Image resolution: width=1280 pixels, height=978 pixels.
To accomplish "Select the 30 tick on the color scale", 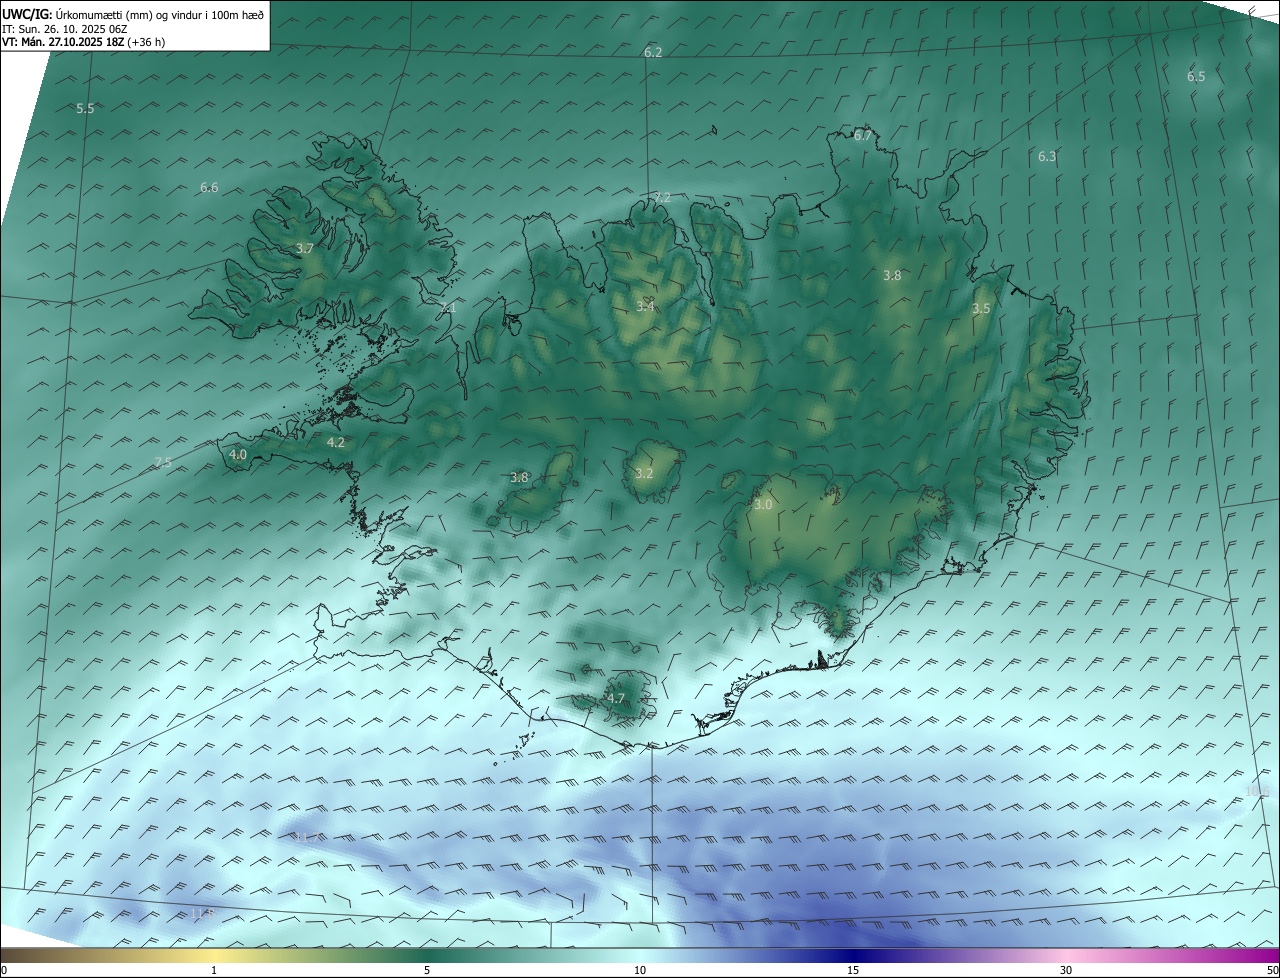I will click(x=1066, y=970).
